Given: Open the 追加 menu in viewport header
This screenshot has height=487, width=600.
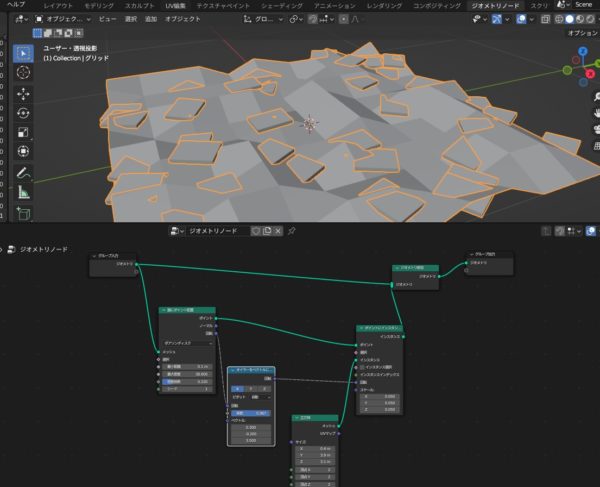Looking at the screenshot, I should point(150,18).
